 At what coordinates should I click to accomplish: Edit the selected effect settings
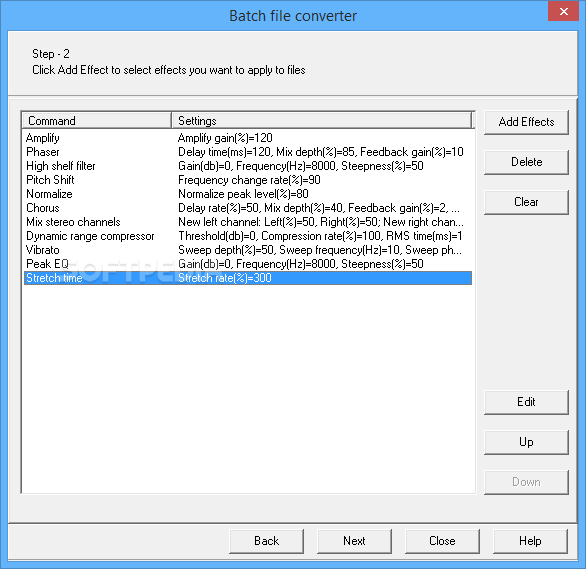pyautogui.click(x=526, y=402)
